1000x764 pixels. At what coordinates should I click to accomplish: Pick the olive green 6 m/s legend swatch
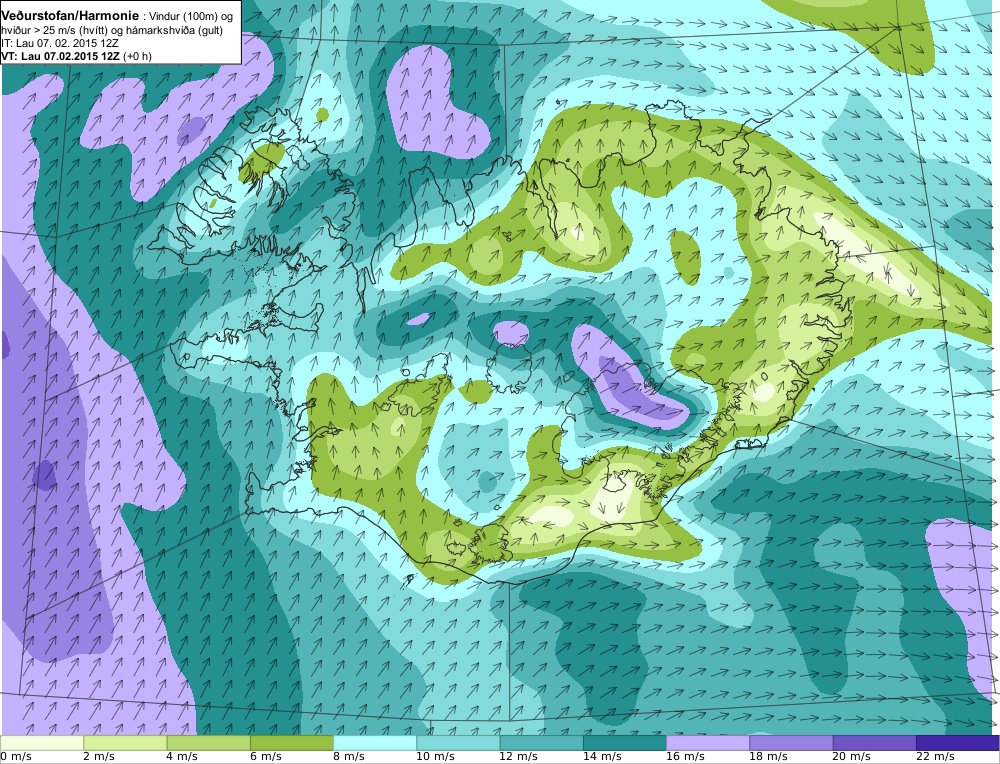pyautogui.click(x=291, y=743)
